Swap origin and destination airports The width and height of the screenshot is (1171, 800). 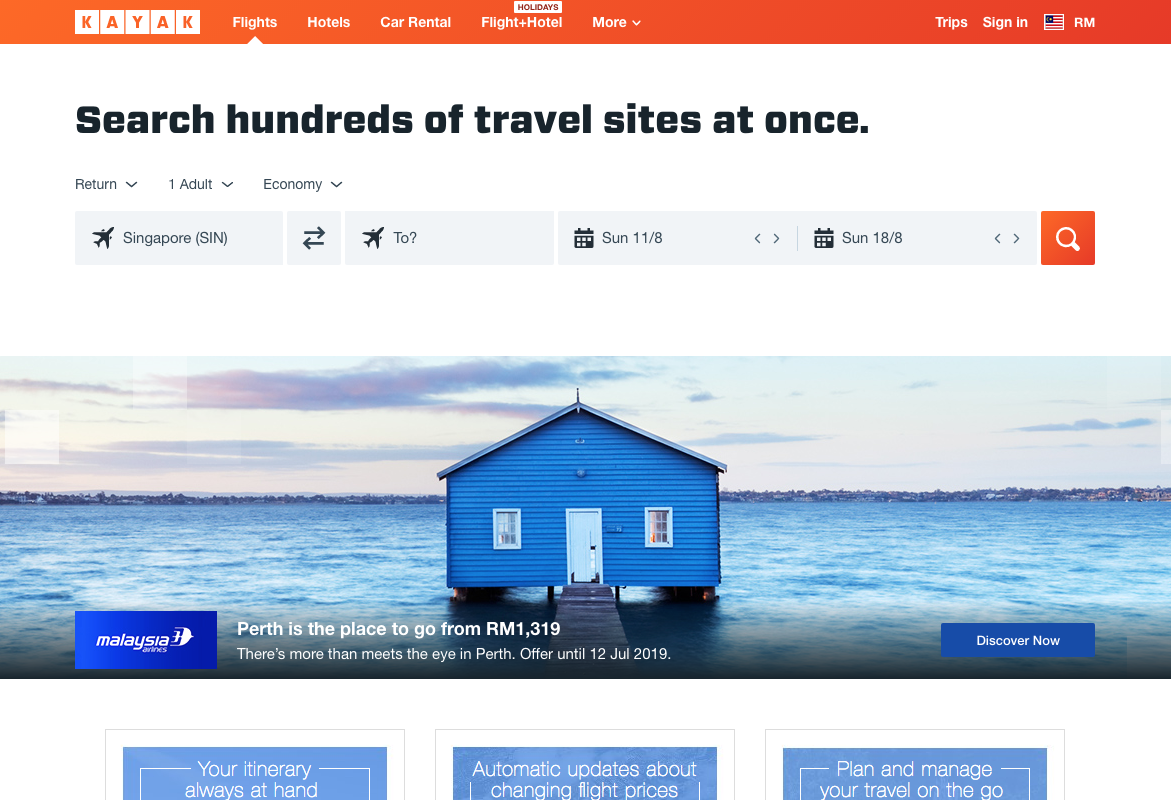(x=314, y=238)
